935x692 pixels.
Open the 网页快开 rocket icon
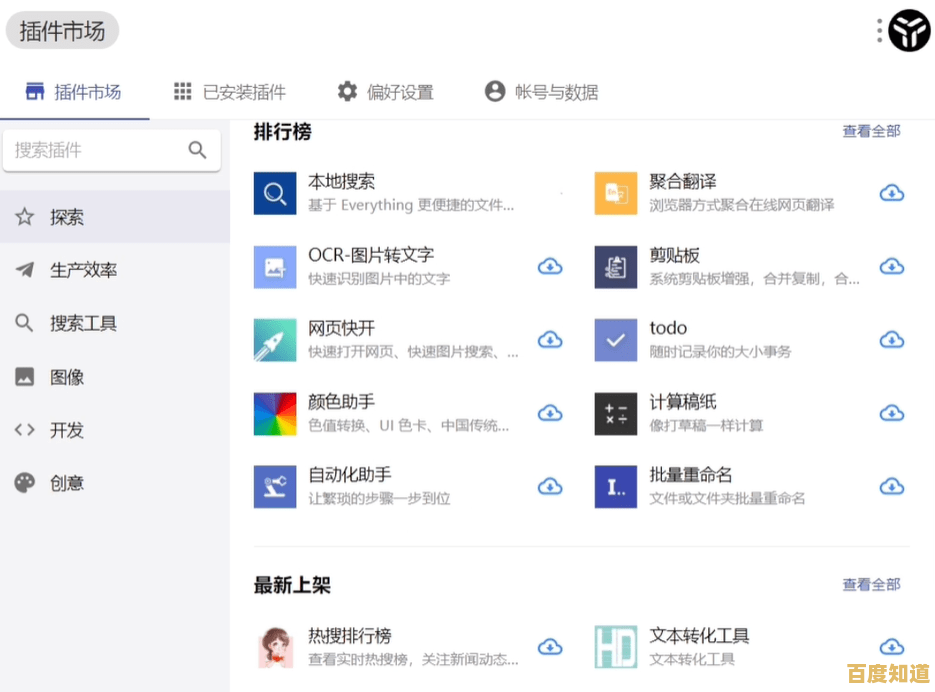275,340
